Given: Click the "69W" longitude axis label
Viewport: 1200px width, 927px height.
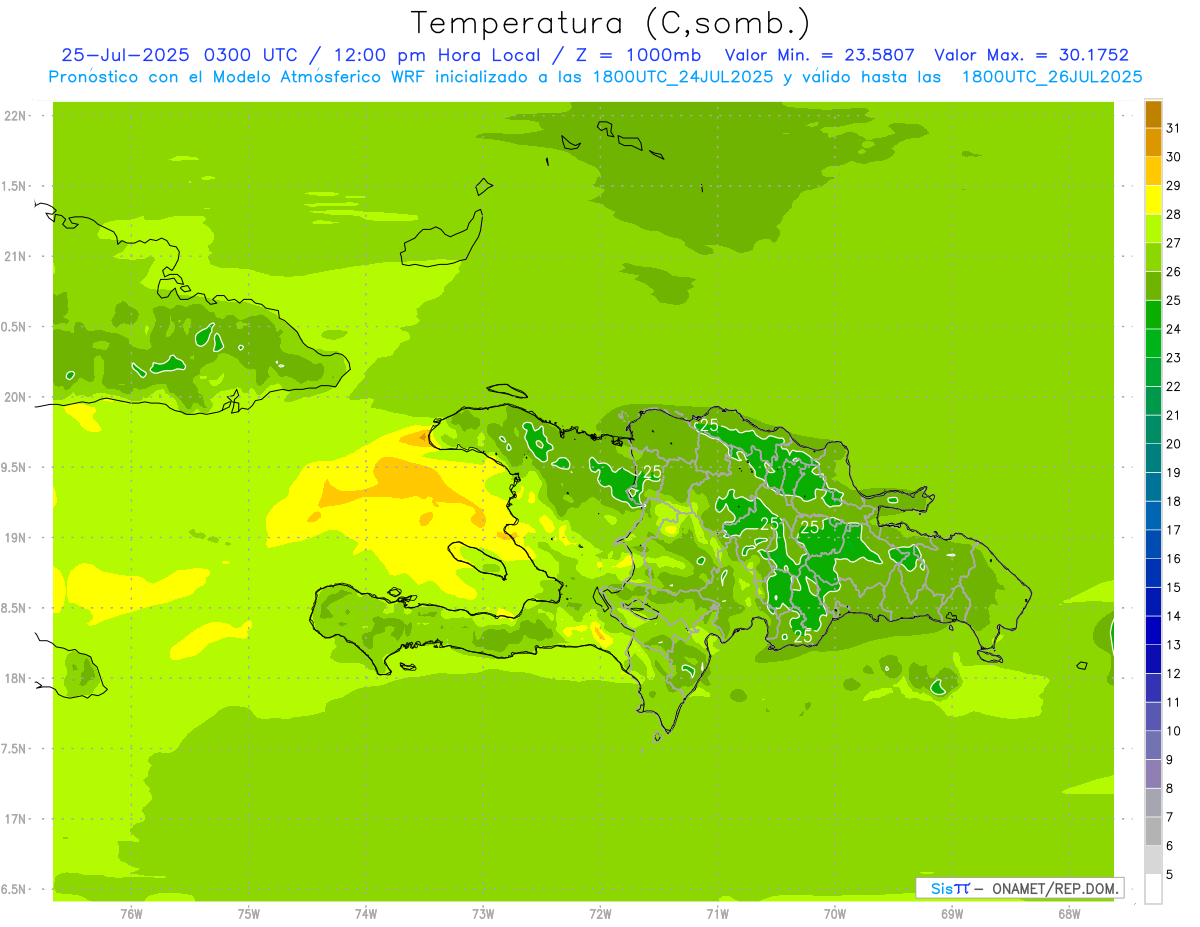Looking at the screenshot, I should click(952, 914).
